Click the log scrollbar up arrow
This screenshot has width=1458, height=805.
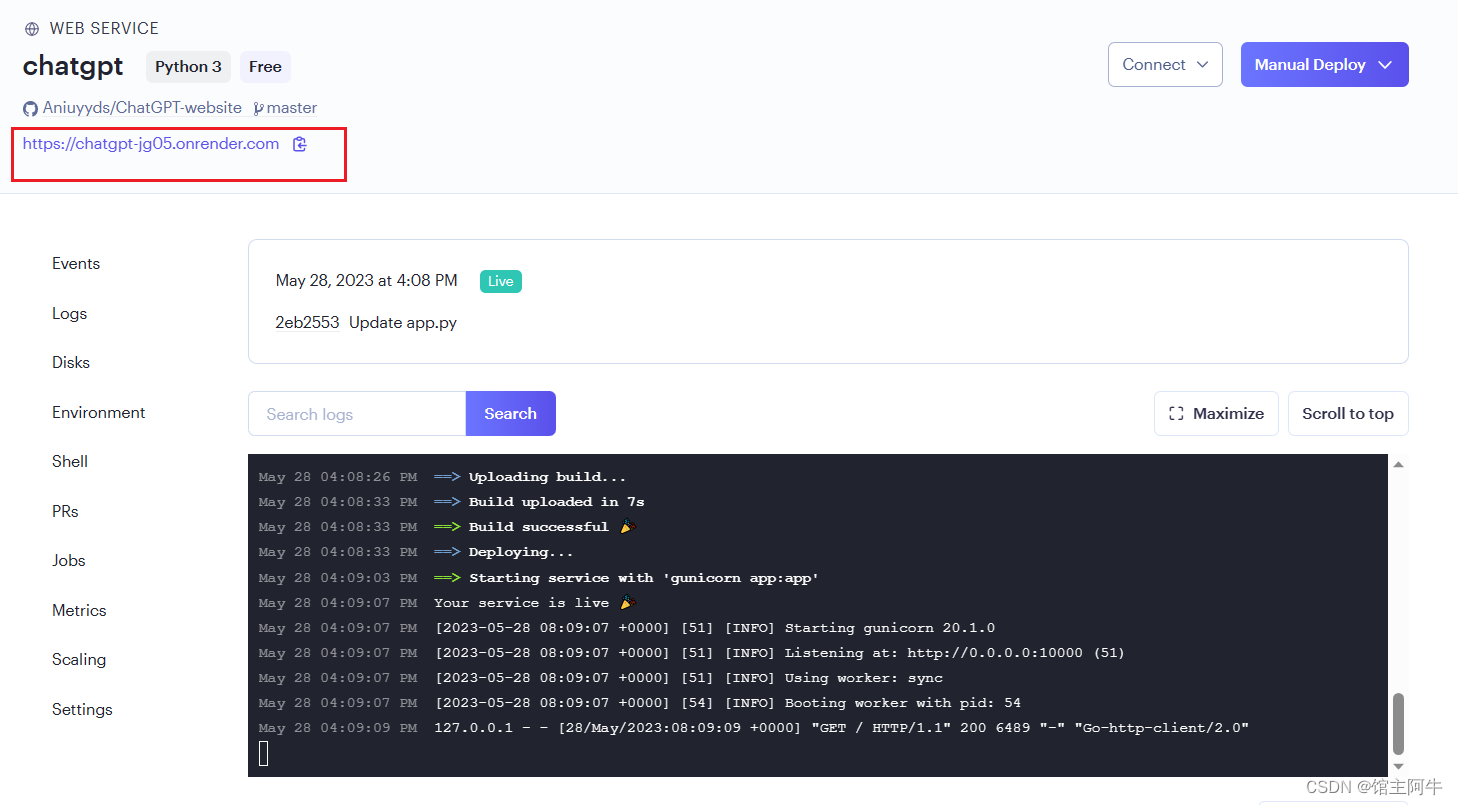(x=1398, y=465)
